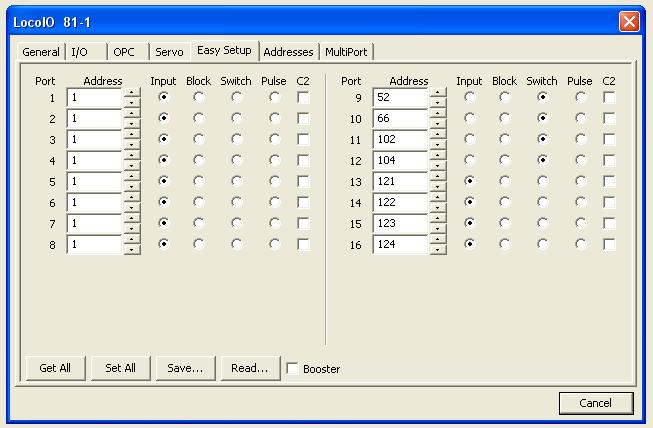
Task: Close the LocoIO dialog with the X button
Action: pos(629,21)
